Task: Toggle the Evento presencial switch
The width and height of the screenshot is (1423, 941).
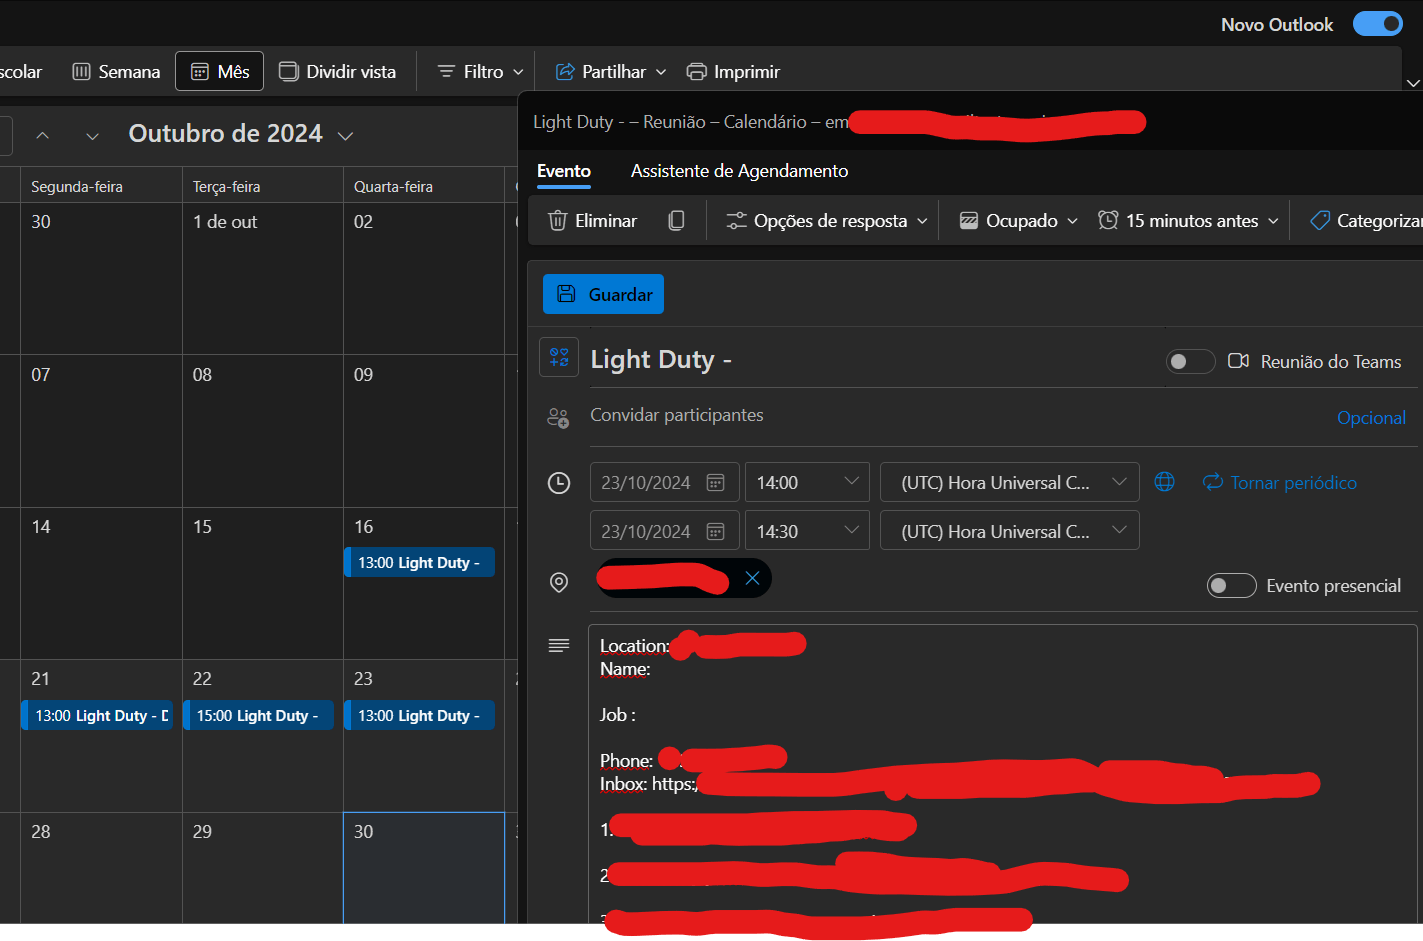Action: [x=1231, y=585]
